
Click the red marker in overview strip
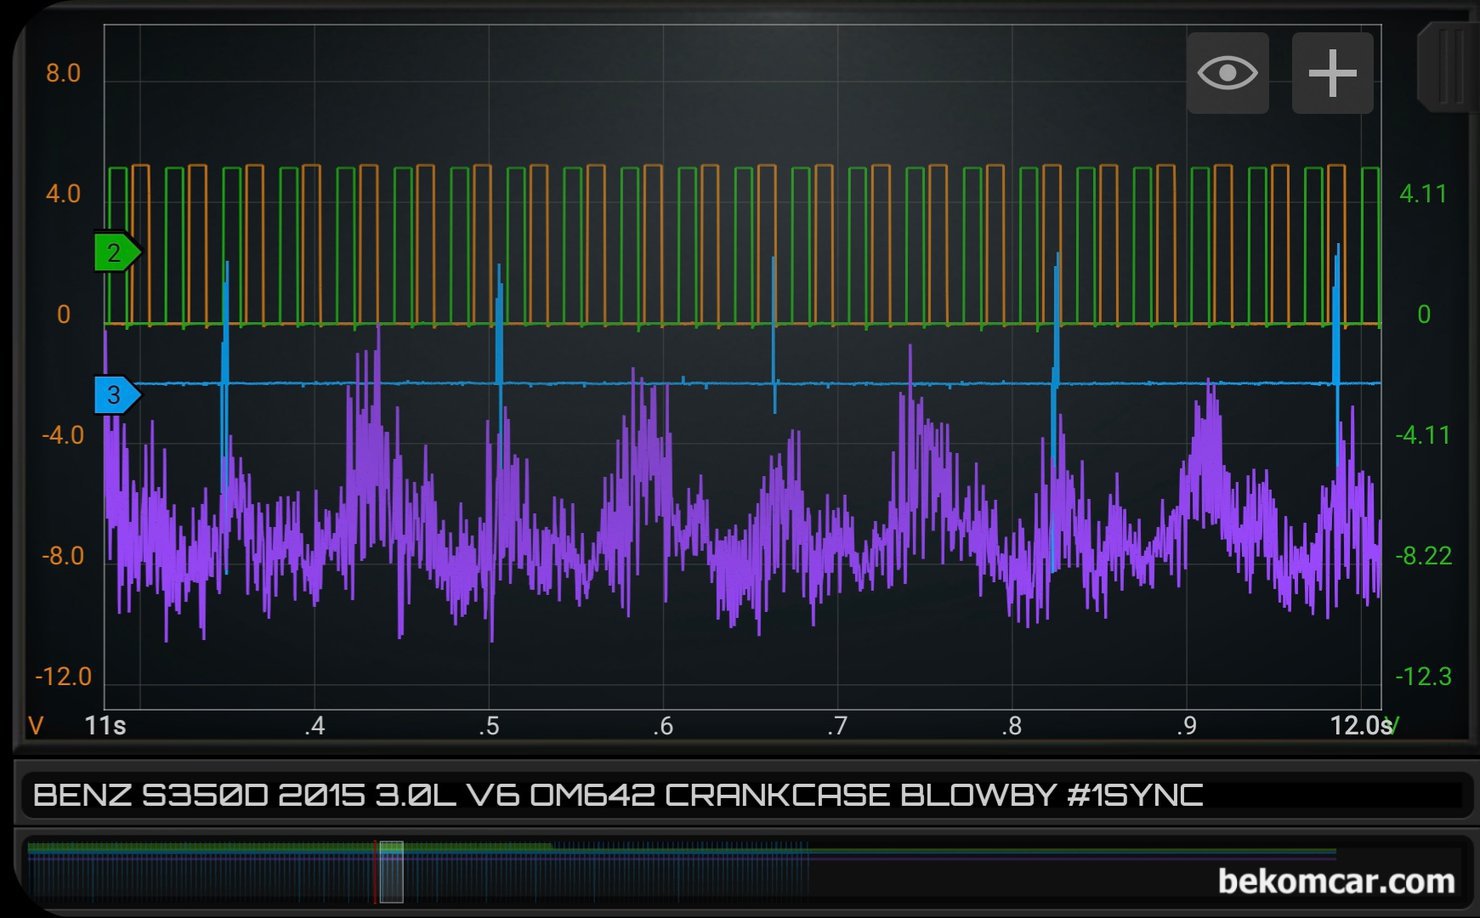375,871
